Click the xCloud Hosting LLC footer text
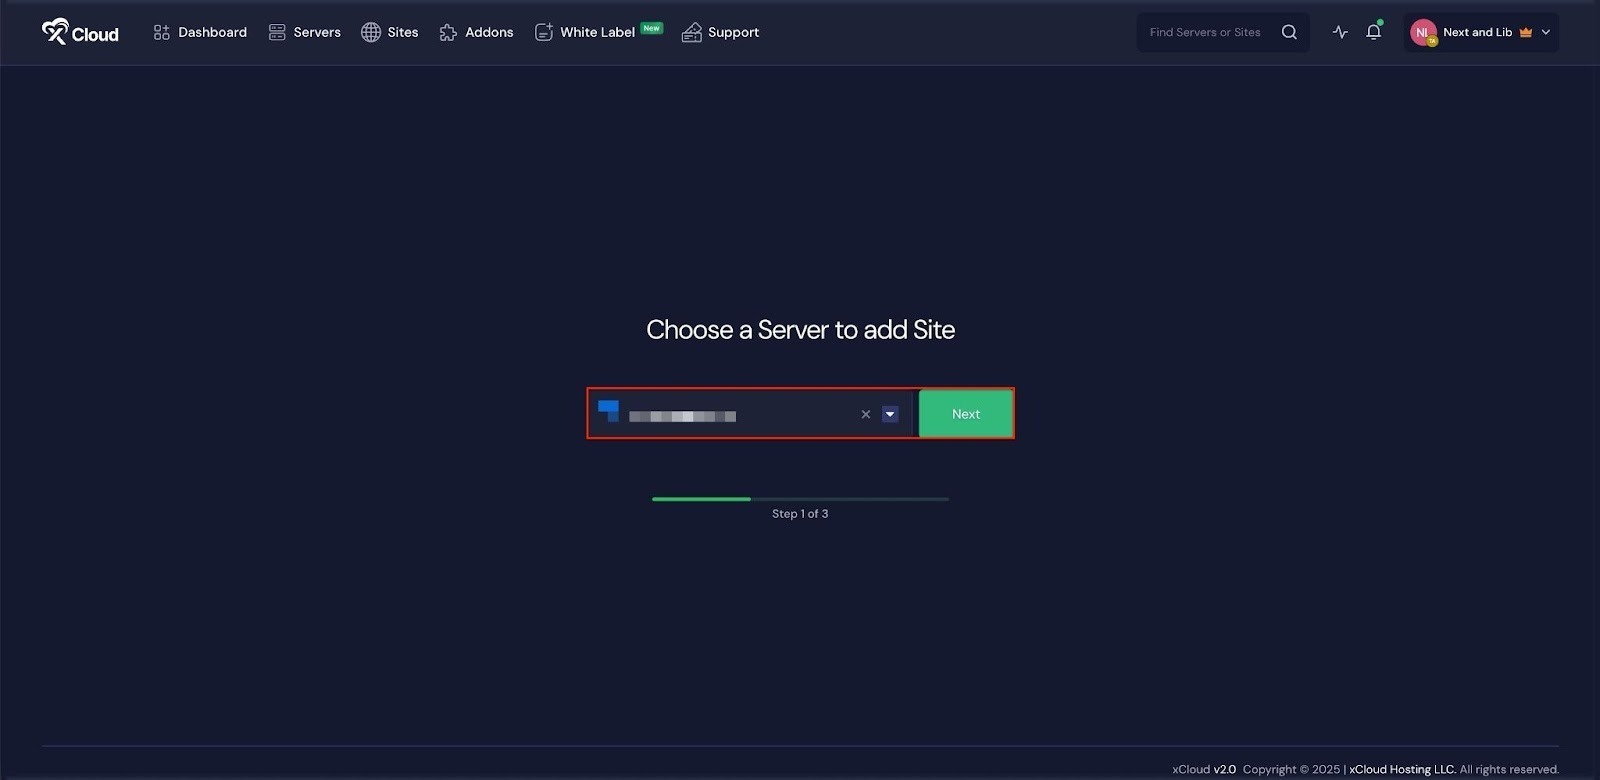 coord(1402,769)
